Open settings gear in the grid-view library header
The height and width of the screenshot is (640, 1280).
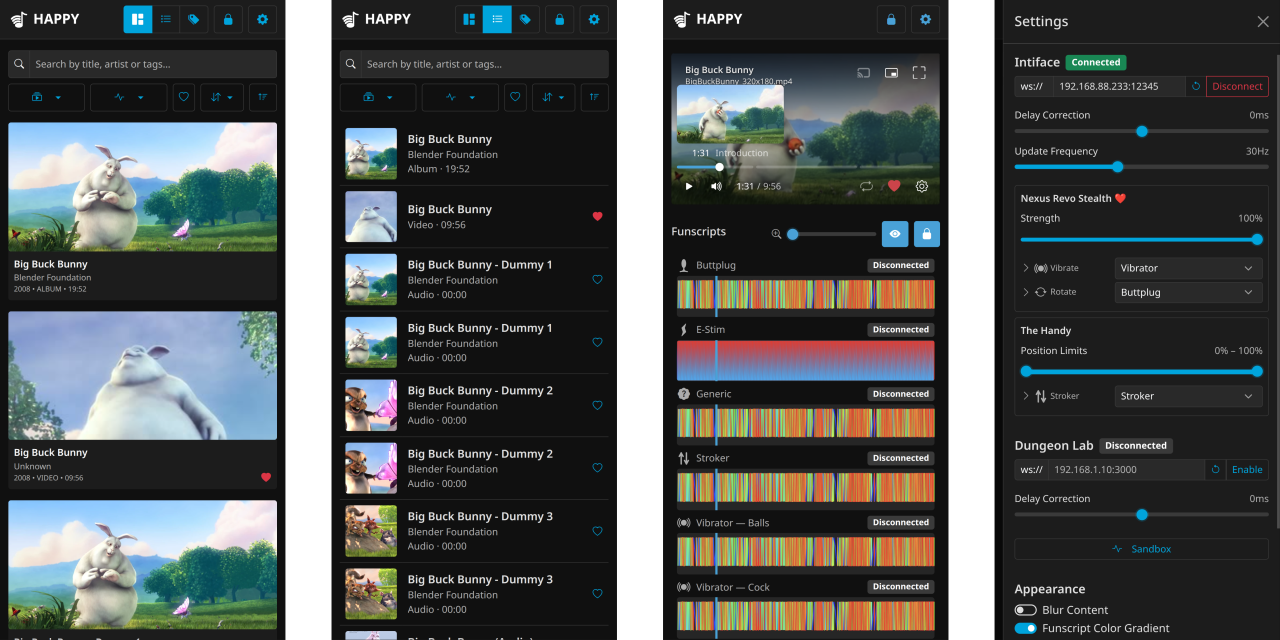tap(263, 19)
